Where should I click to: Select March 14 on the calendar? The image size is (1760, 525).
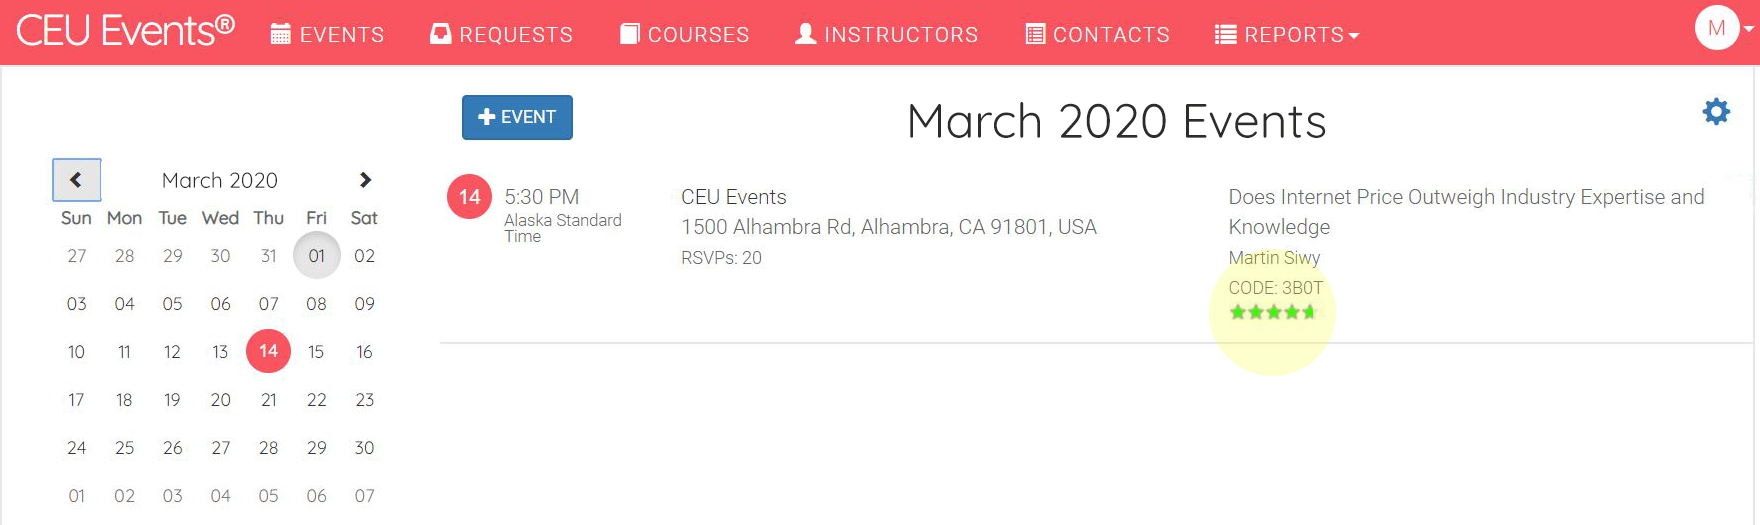tap(268, 351)
